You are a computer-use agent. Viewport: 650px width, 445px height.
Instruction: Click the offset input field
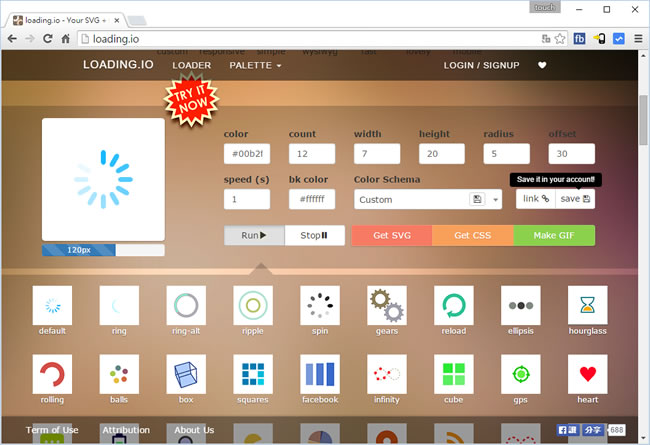[x=571, y=154]
